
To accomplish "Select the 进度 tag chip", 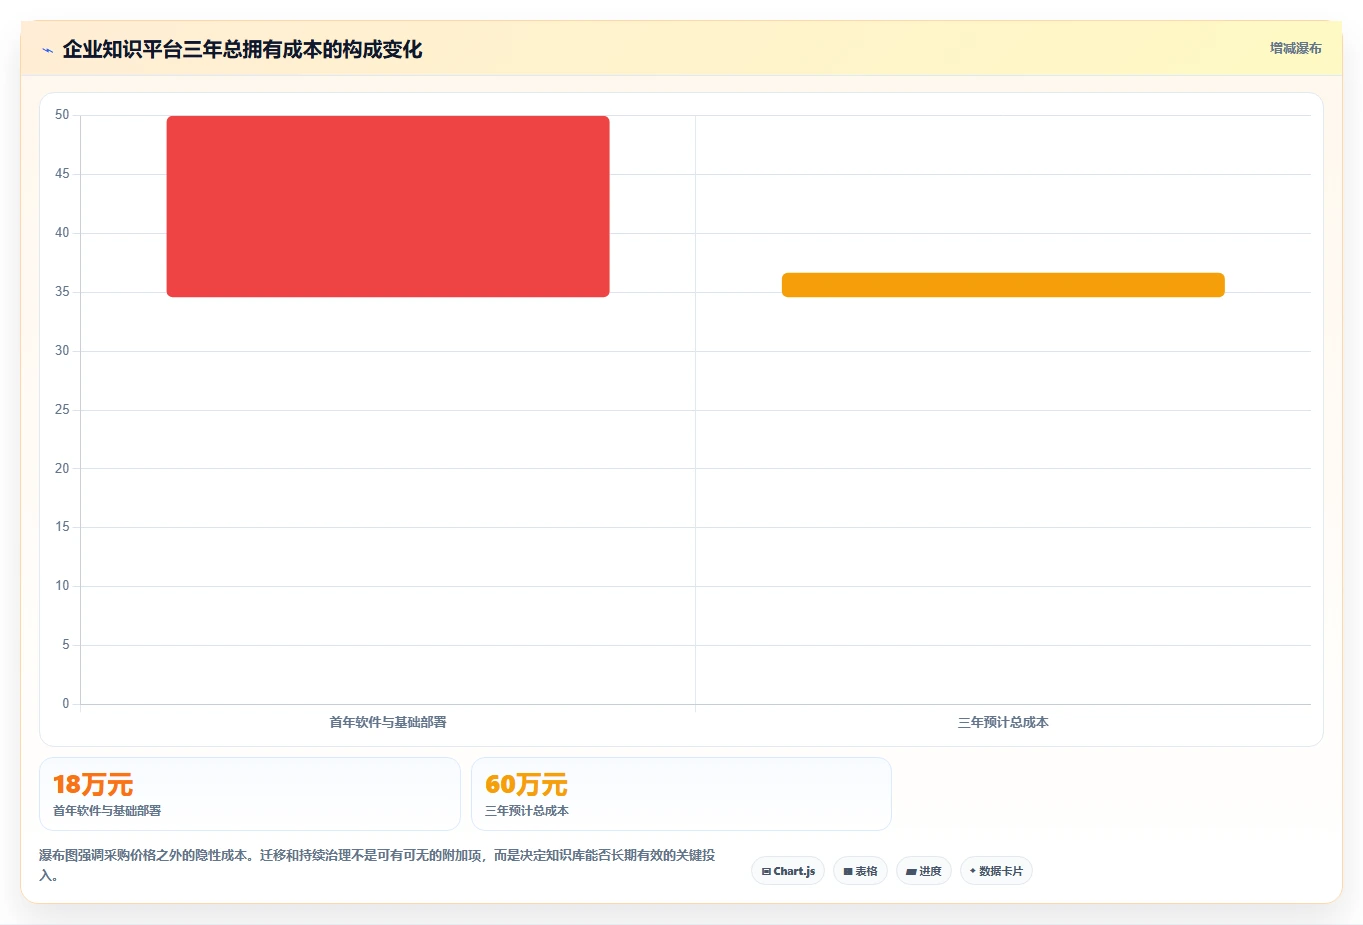I will tap(924, 871).
